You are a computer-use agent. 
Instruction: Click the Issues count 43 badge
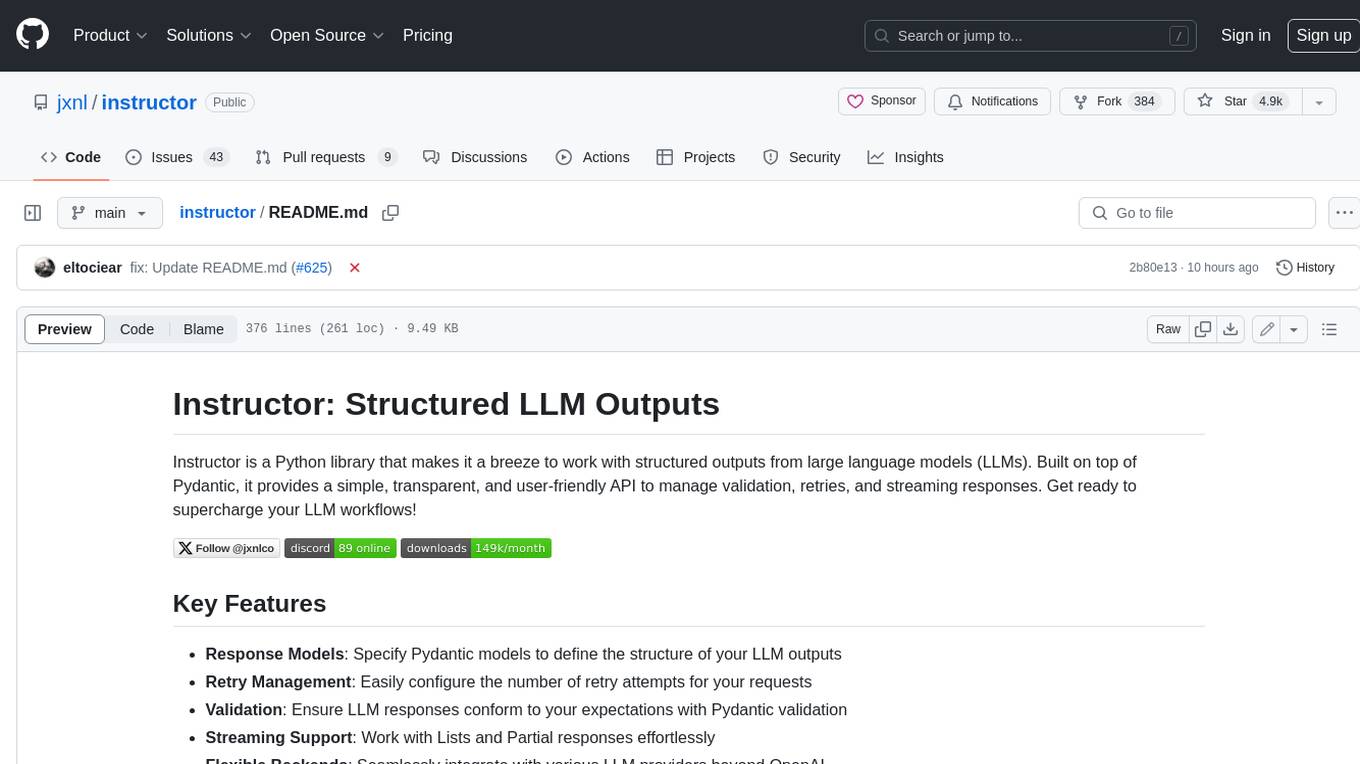pos(215,157)
